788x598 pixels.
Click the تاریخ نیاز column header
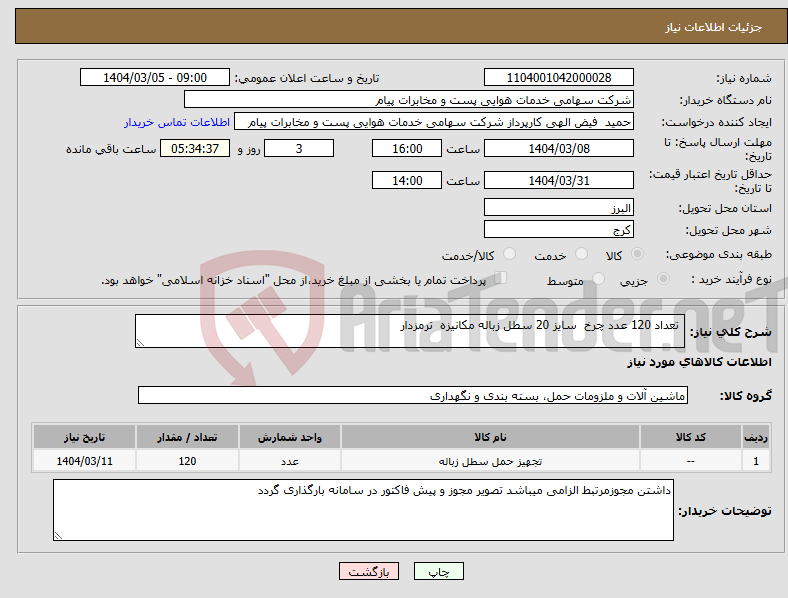84,437
